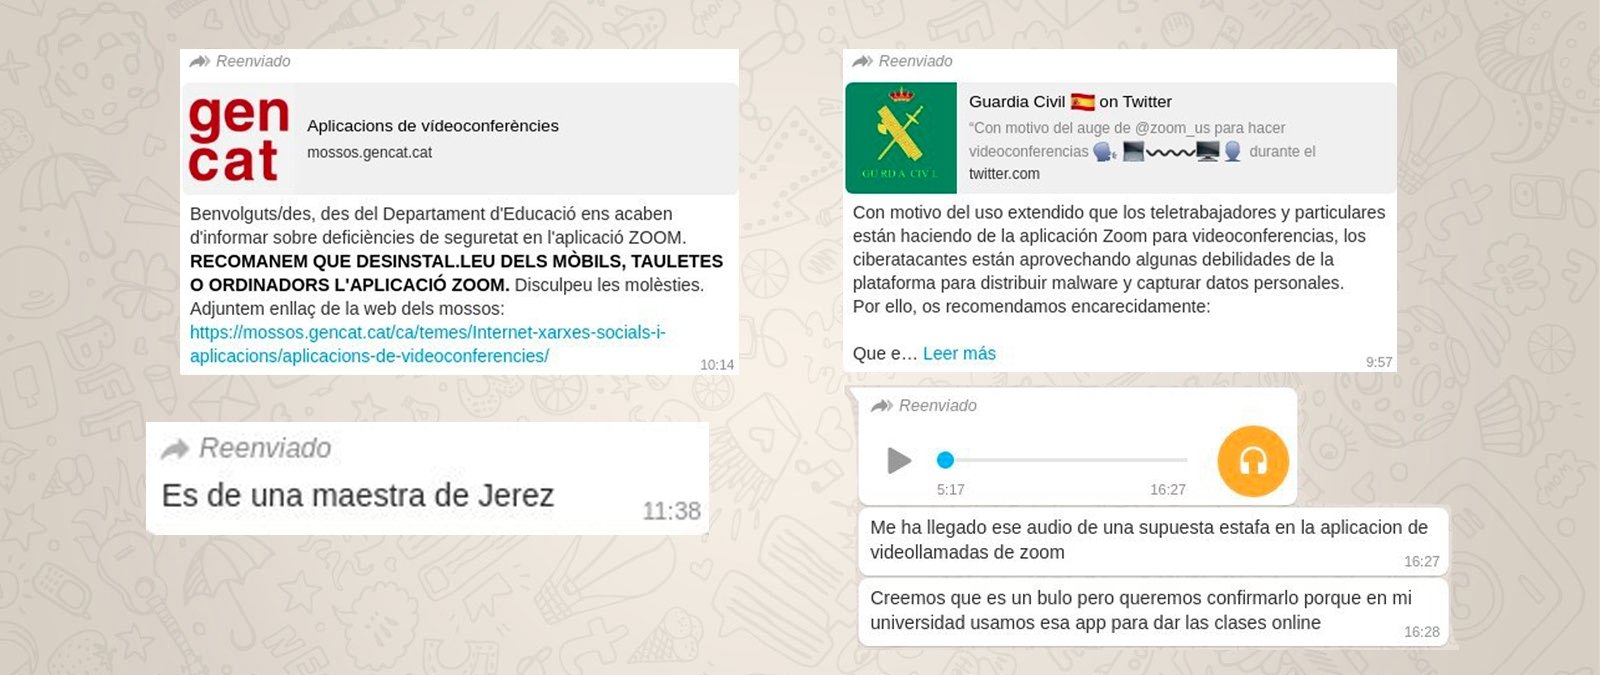Expand the message with 'Leer más'
The height and width of the screenshot is (675, 1600).
[959, 353]
